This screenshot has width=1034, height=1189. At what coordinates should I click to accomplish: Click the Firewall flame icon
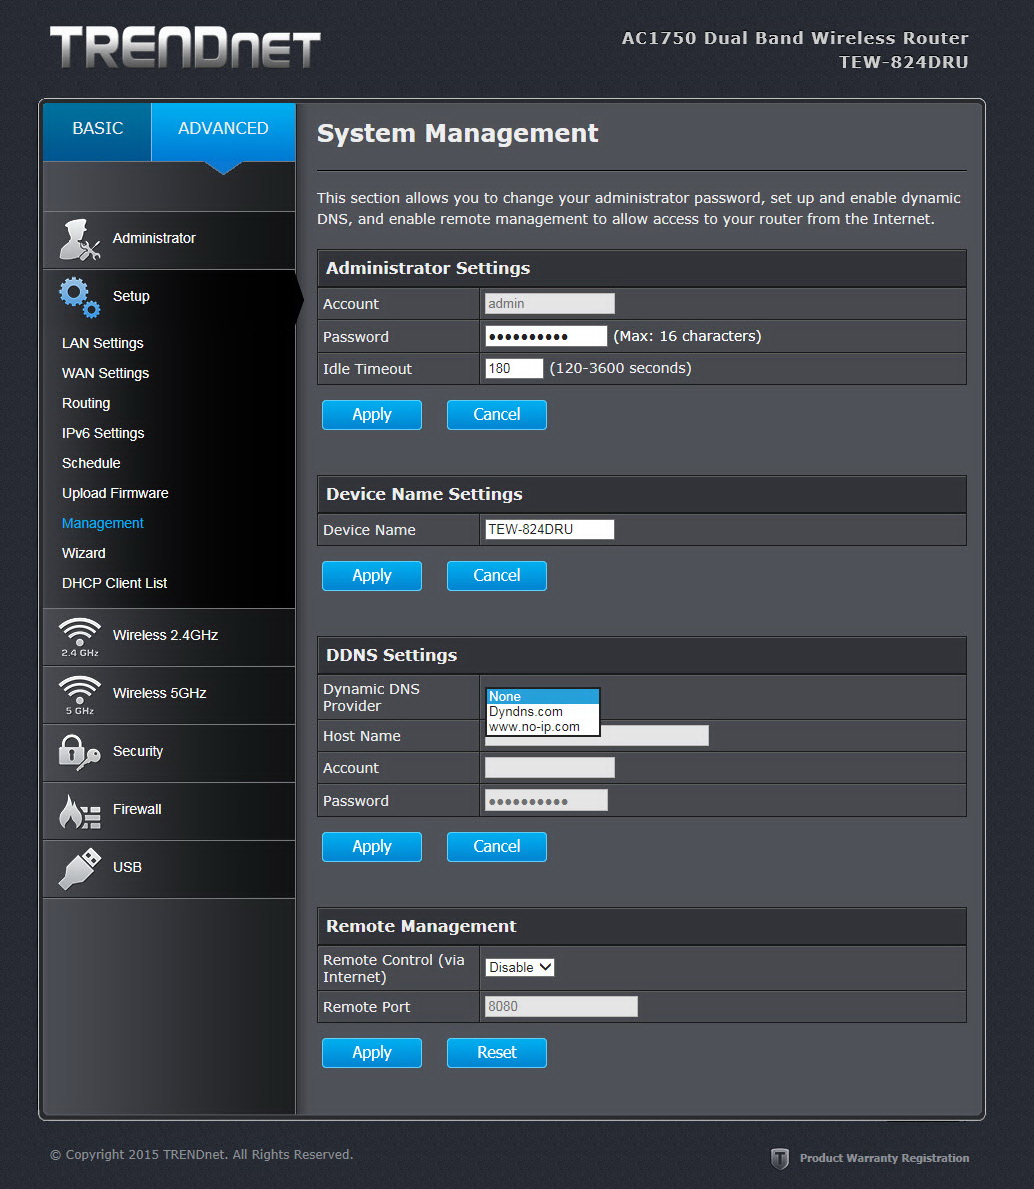(80, 811)
